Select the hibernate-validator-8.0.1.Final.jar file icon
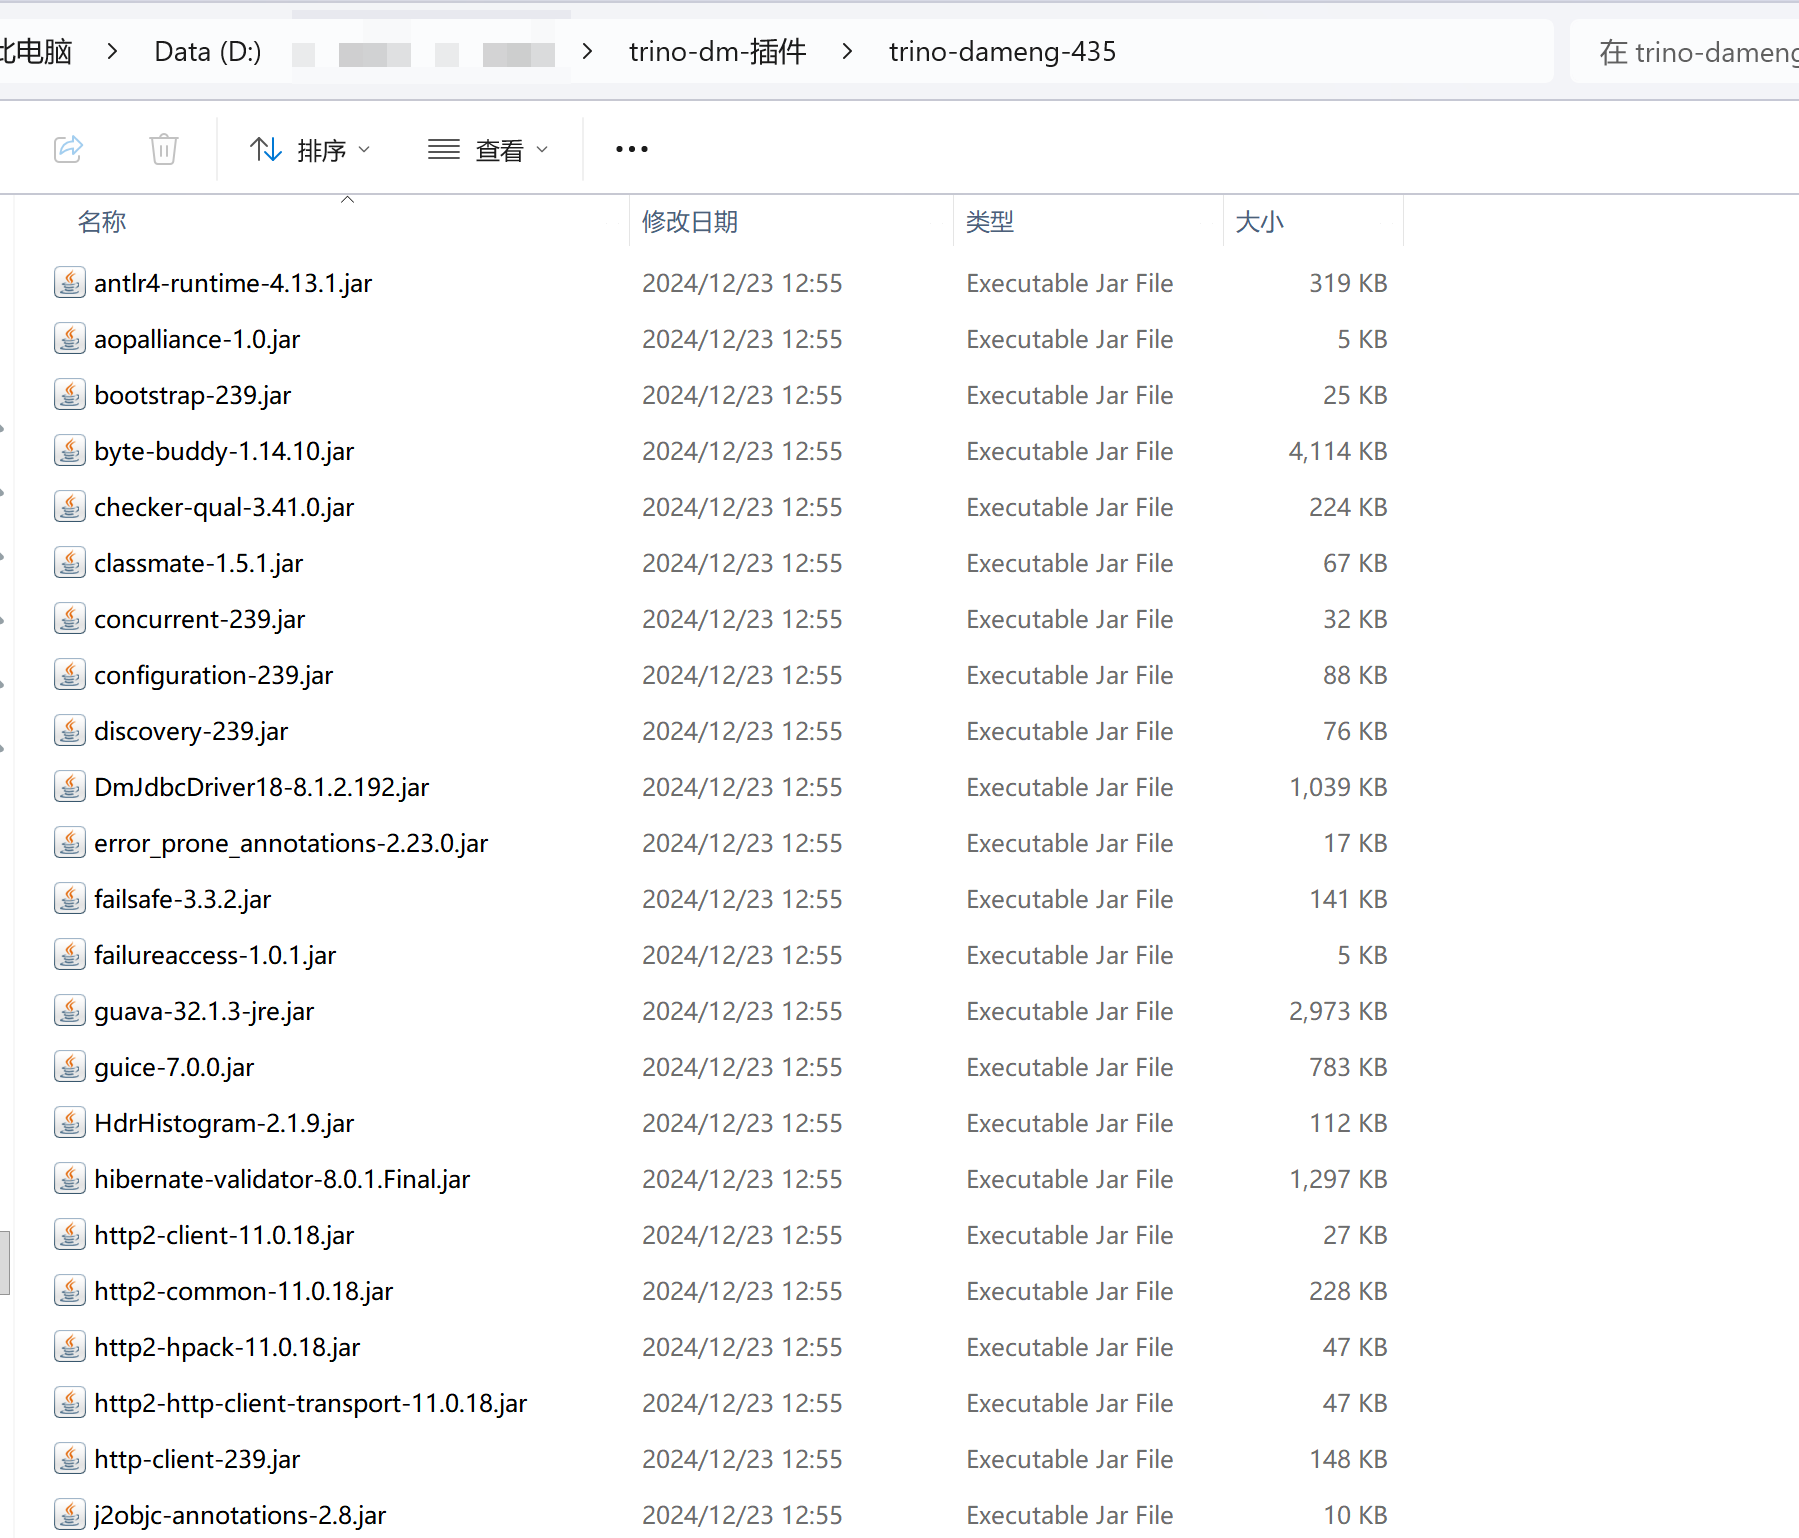The image size is (1799, 1538). tap(69, 1179)
